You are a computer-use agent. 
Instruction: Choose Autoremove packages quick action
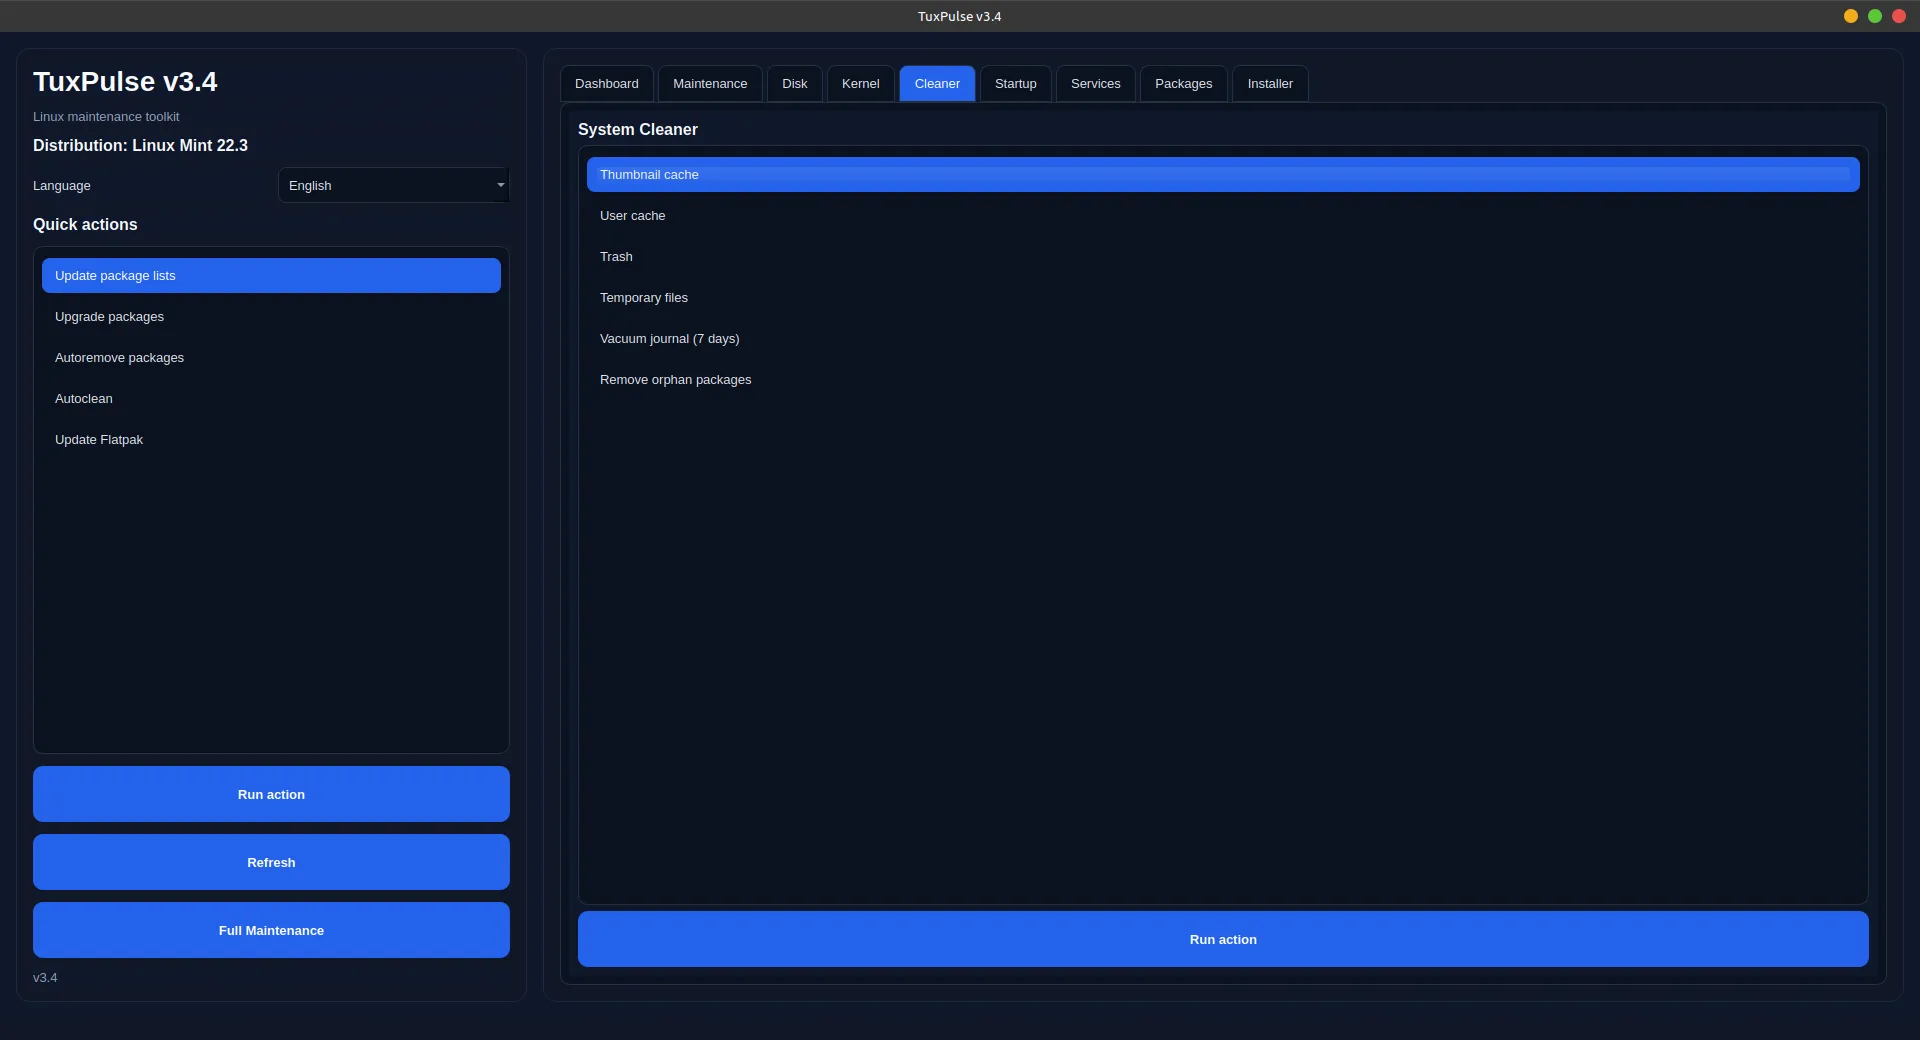click(x=119, y=358)
